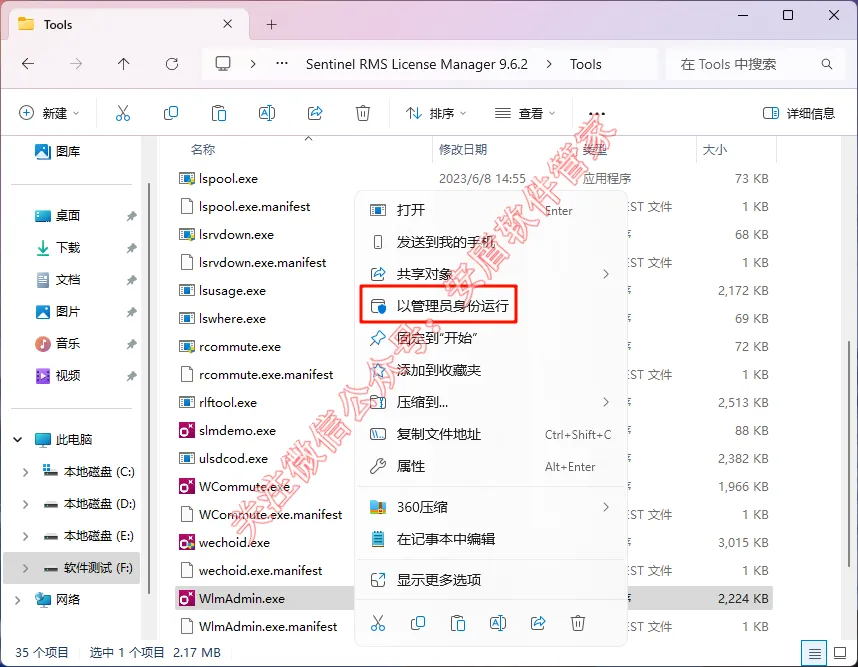Open 属性 from the context menu
Screen dimensions: 858x667
491,466
